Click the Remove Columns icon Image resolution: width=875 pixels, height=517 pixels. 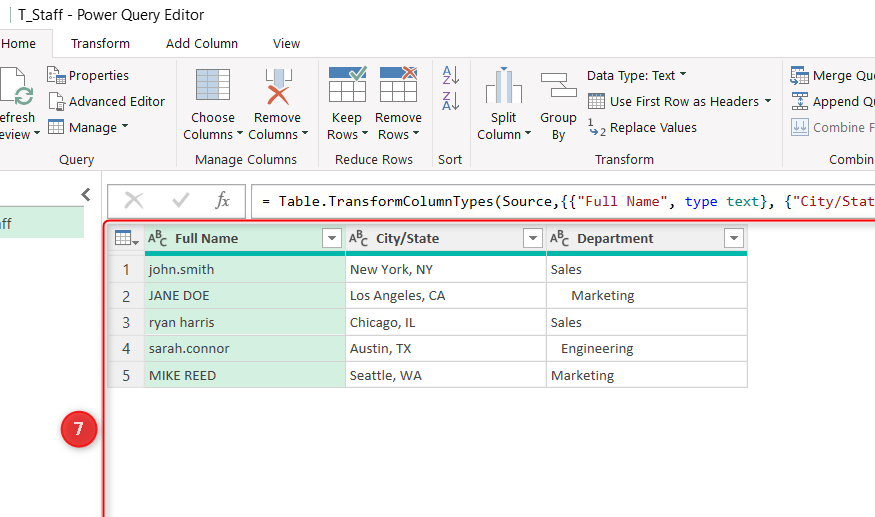coord(278,86)
